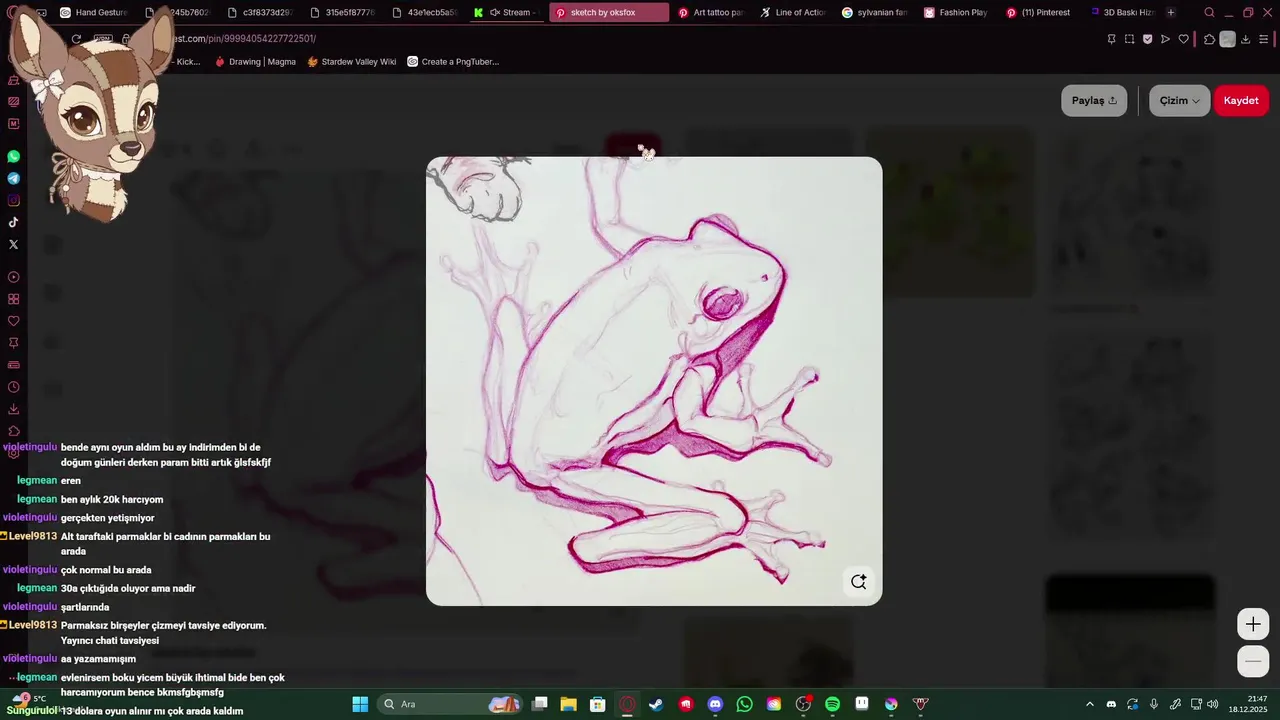The height and width of the screenshot is (720, 1280).
Task: Open Microsoft Store from taskbar
Action: pos(598,704)
